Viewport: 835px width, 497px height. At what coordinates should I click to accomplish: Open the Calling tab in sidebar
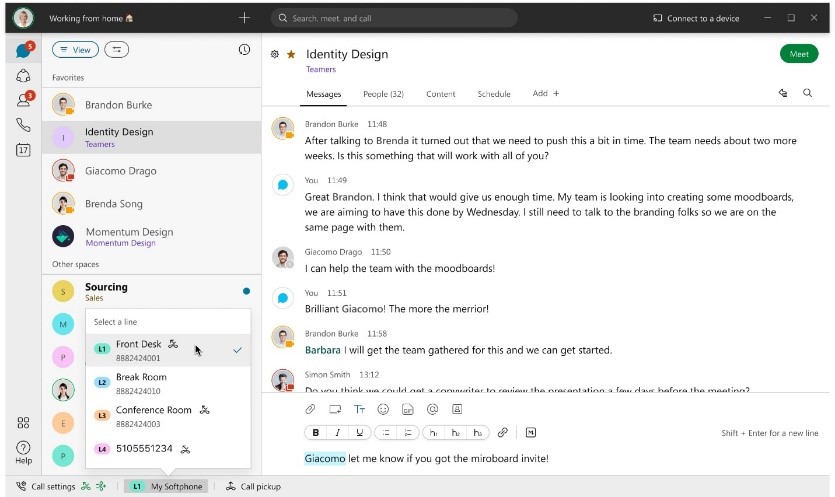pos(23,125)
